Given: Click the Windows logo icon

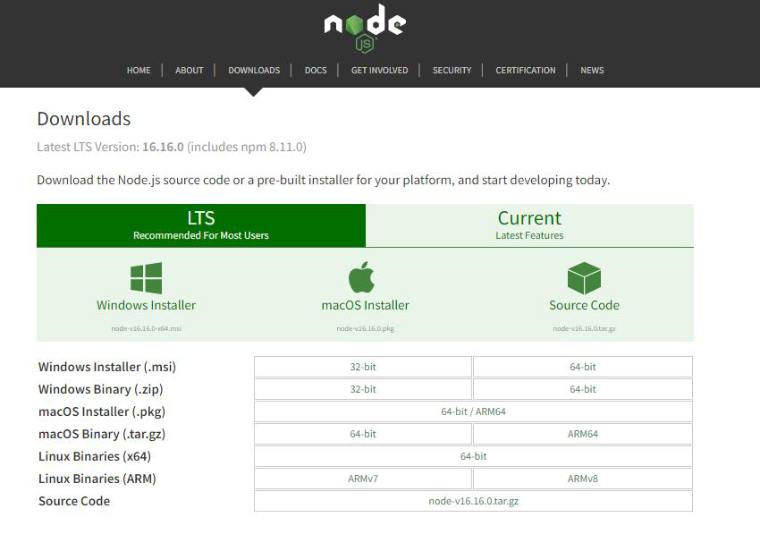Looking at the screenshot, I should (x=146, y=278).
